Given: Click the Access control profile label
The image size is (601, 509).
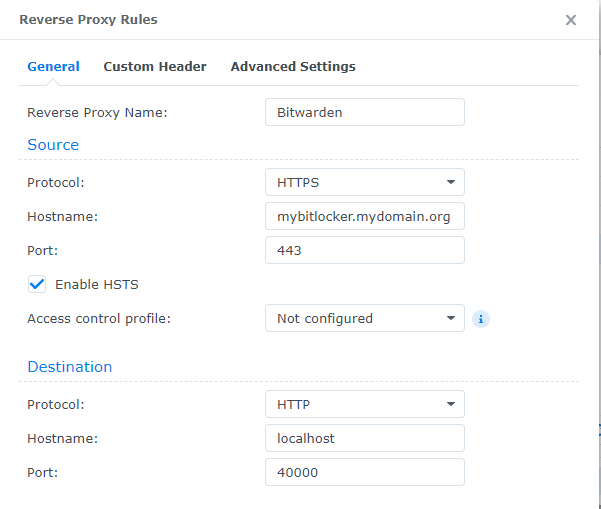Looking at the screenshot, I should point(99,319).
